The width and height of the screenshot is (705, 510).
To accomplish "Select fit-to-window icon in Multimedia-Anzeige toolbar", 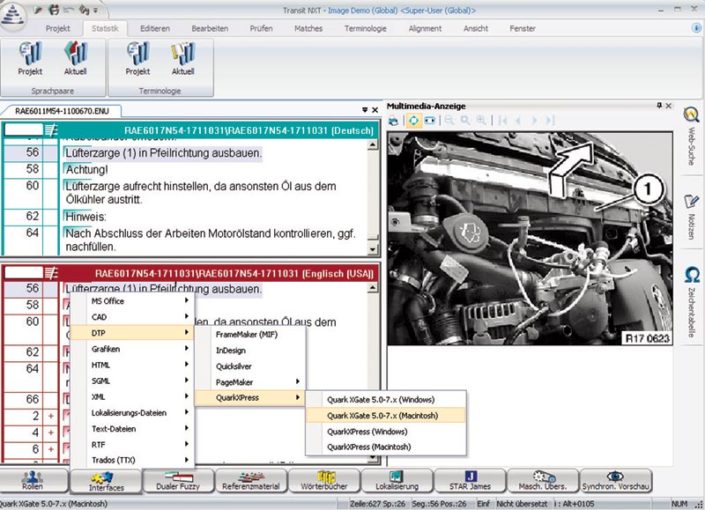I will coord(412,120).
